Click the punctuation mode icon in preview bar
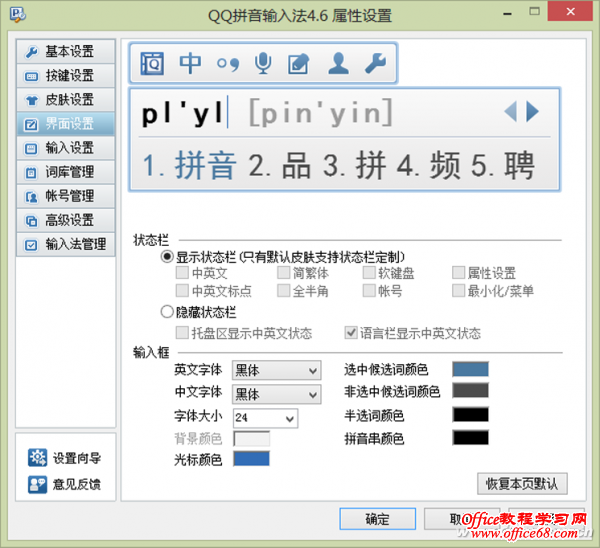The image size is (600, 548). (x=228, y=64)
